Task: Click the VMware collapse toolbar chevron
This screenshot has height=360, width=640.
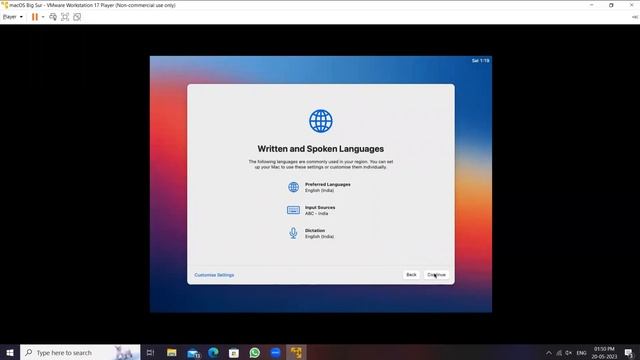Action: [635, 17]
